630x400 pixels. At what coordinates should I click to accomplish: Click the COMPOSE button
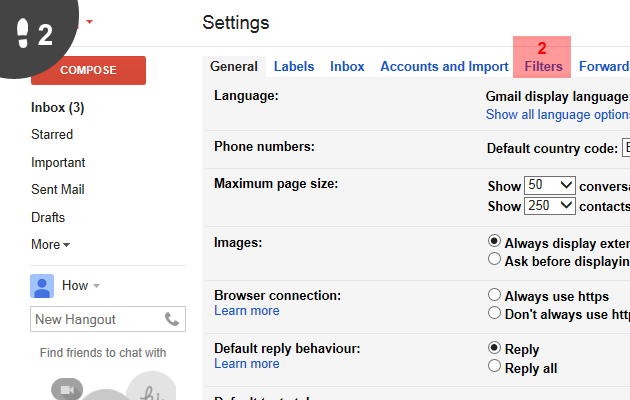pos(88,70)
